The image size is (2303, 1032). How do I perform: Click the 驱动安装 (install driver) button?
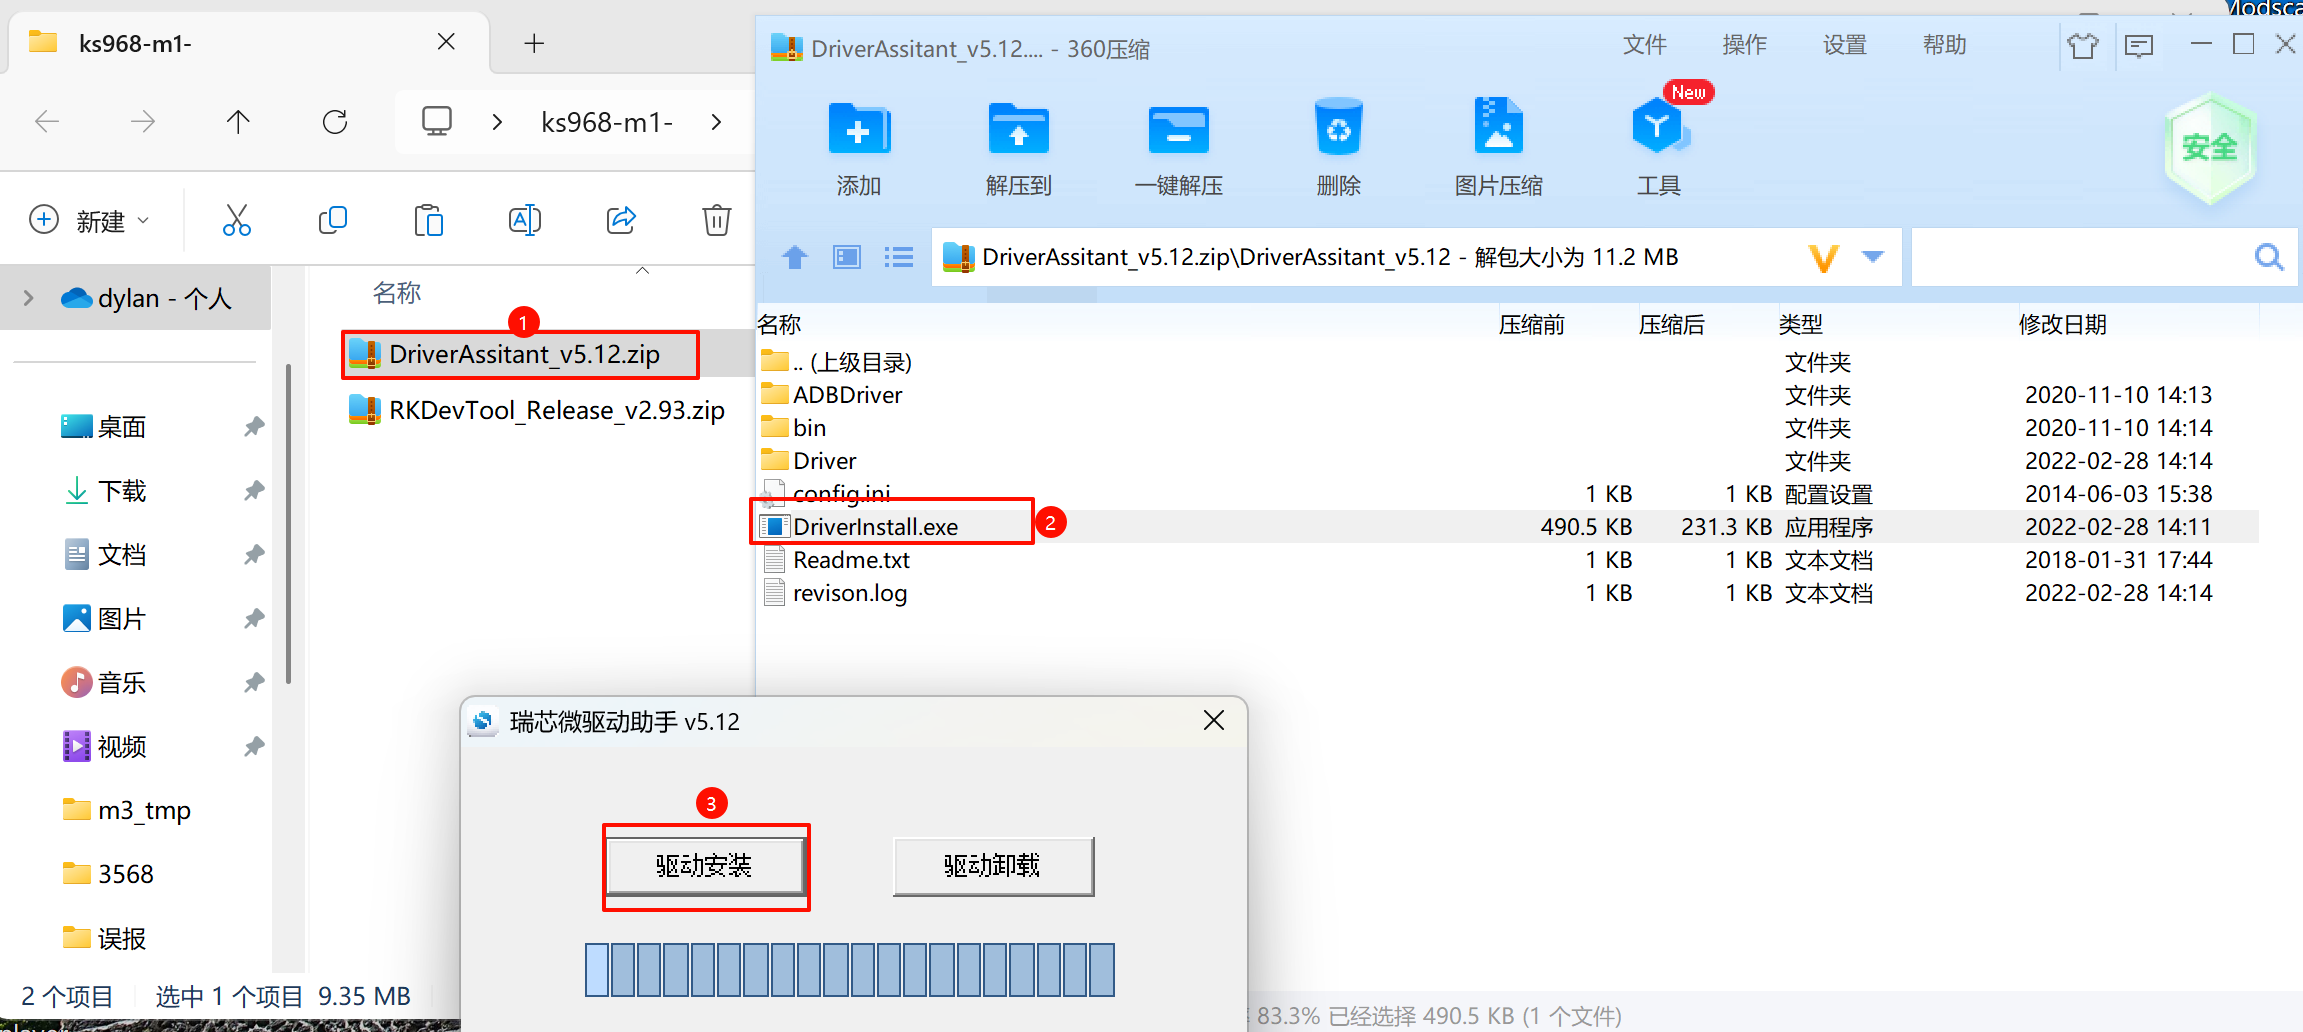(x=705, y=866)
